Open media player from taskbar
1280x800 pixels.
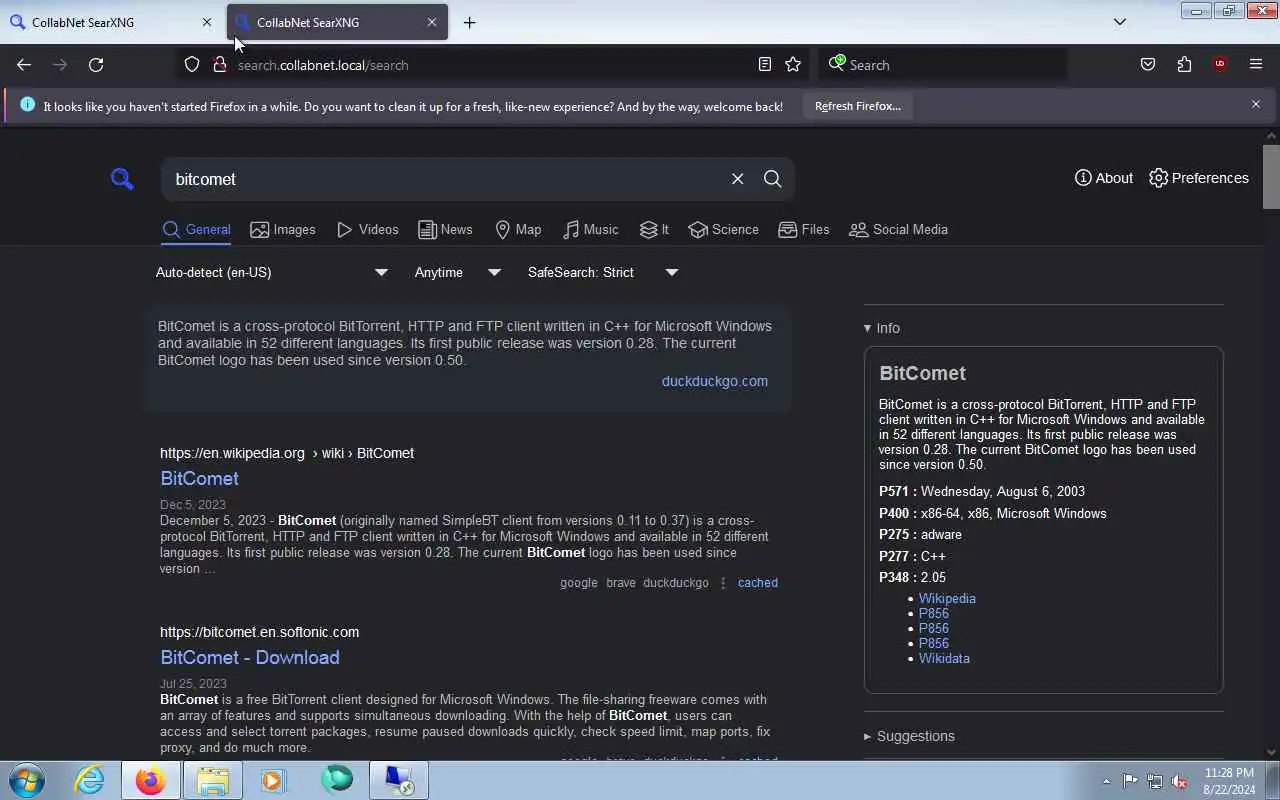click(x=273, y=780)
